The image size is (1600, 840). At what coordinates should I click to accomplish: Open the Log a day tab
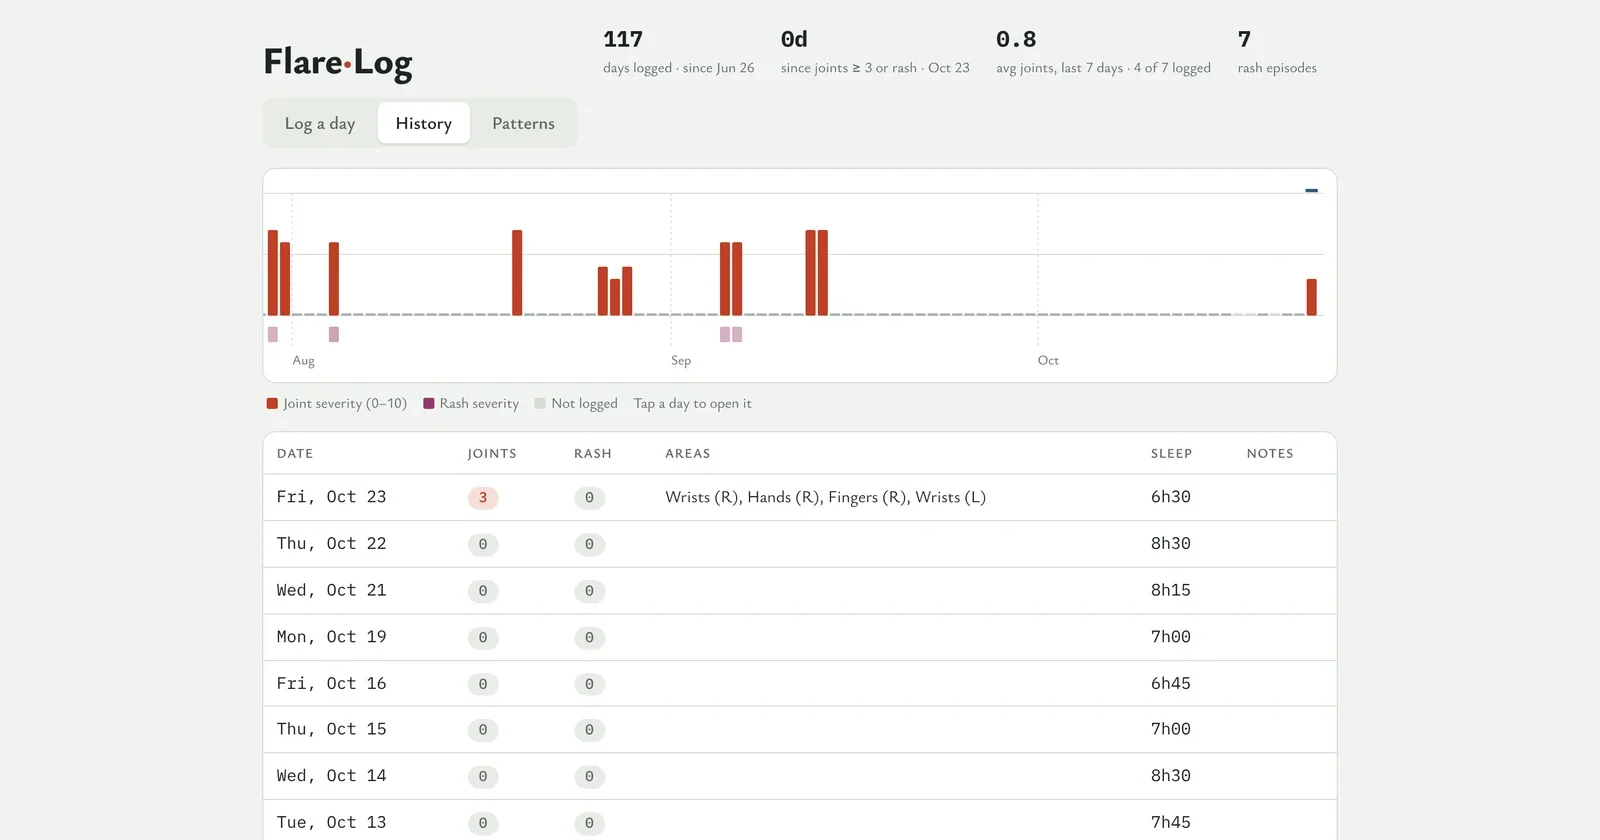(320, 123)
